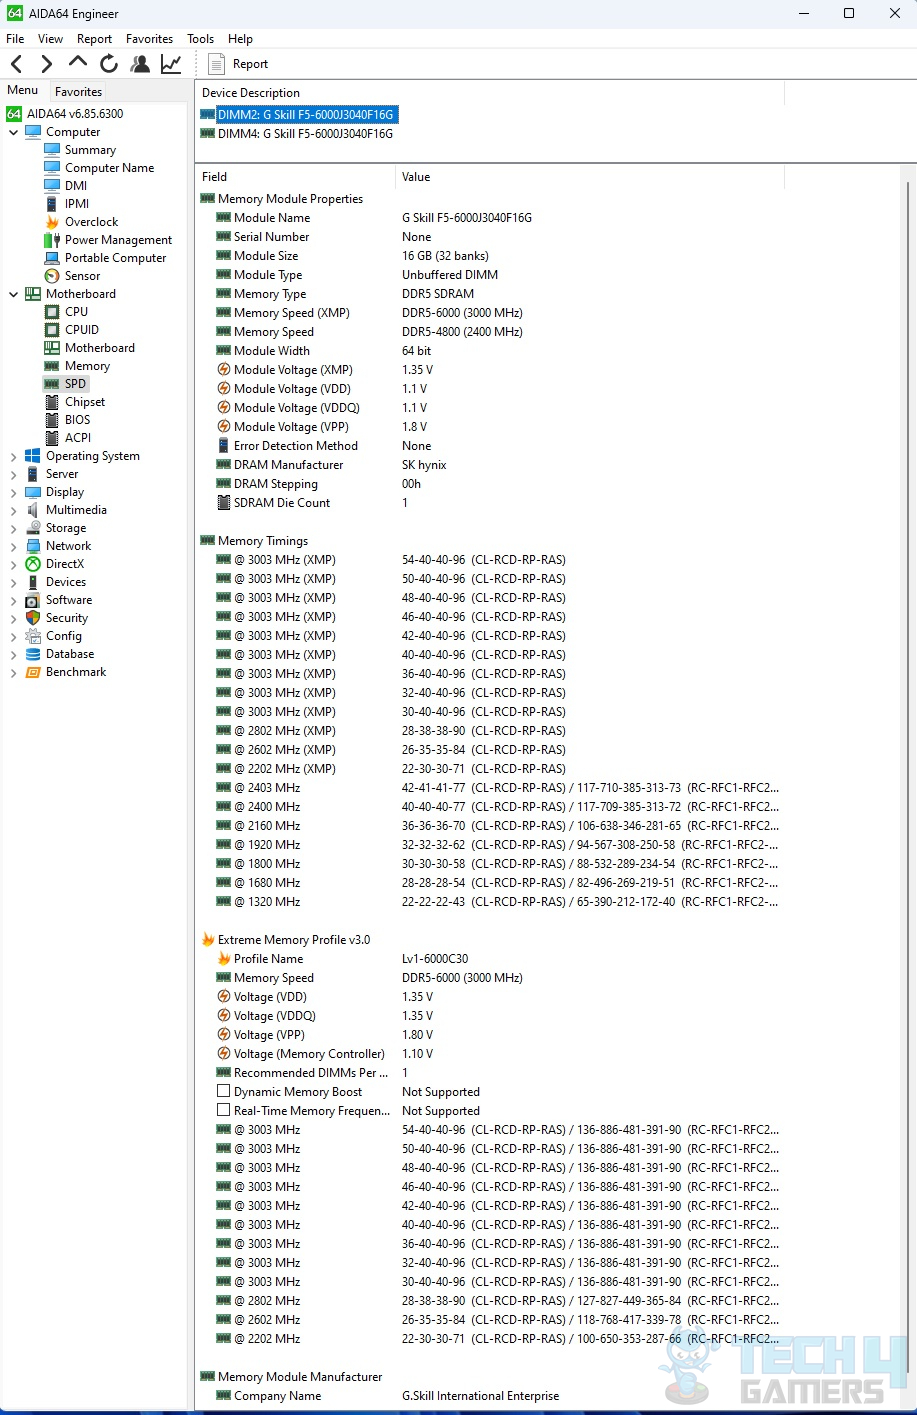Image resolution: width=917 pixels, height=1415 pixels.
Task: Toggle Dynamic Memory Boost checkbox
Action: 224,1092
